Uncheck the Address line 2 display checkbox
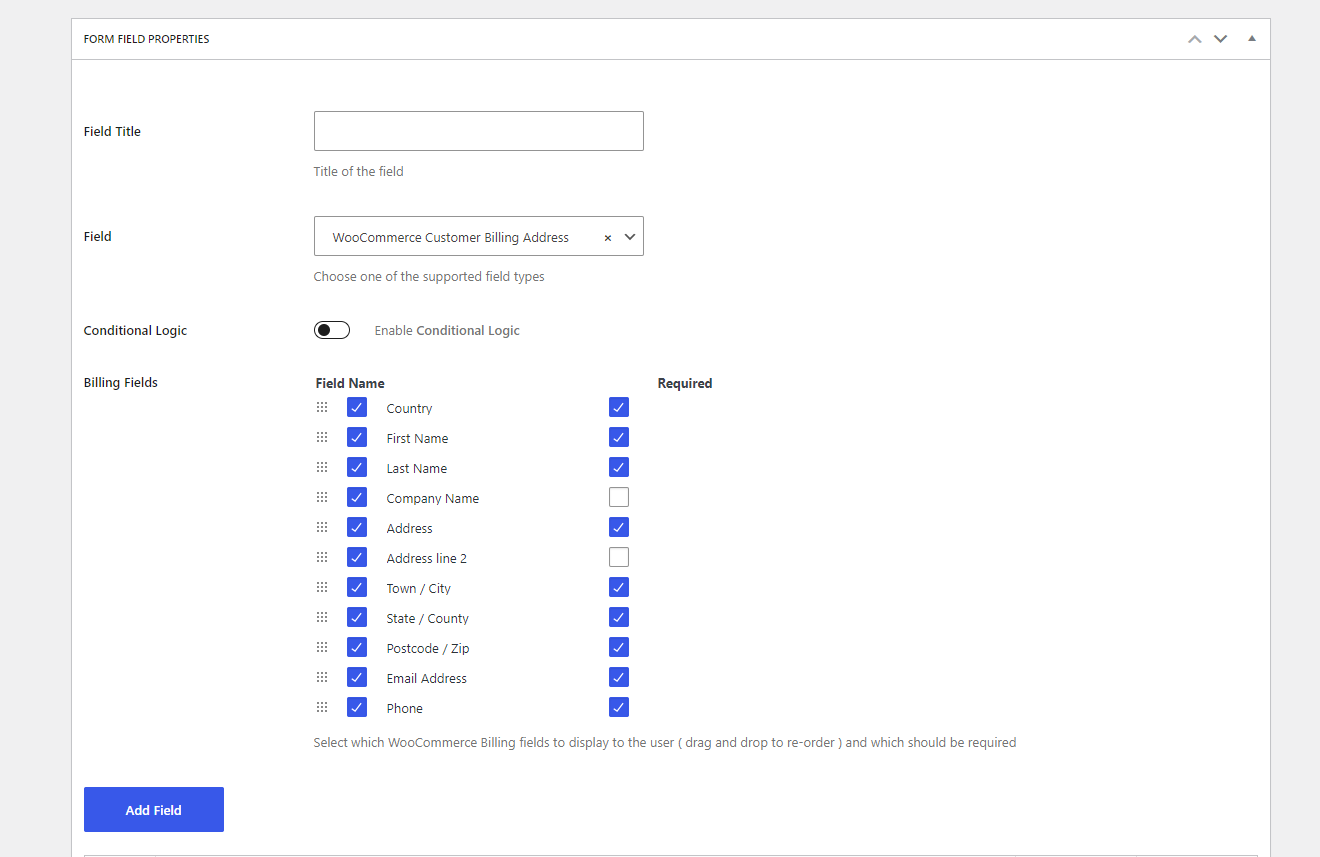The image size is (1320, 857). [x=357, y=557]
